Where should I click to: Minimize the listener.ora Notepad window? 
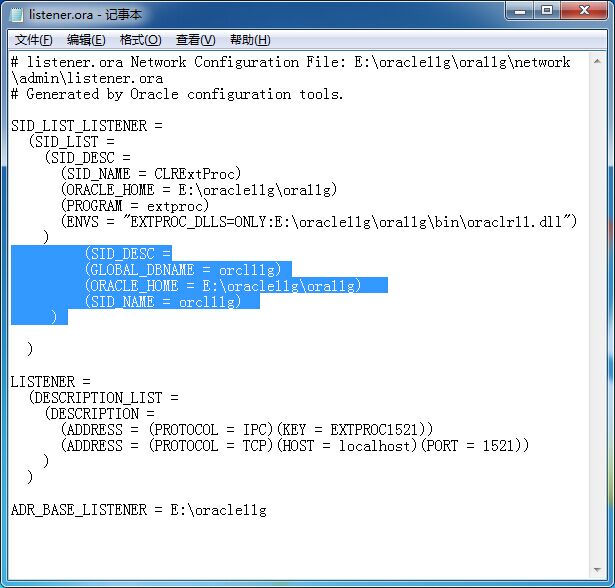[520, 10]
